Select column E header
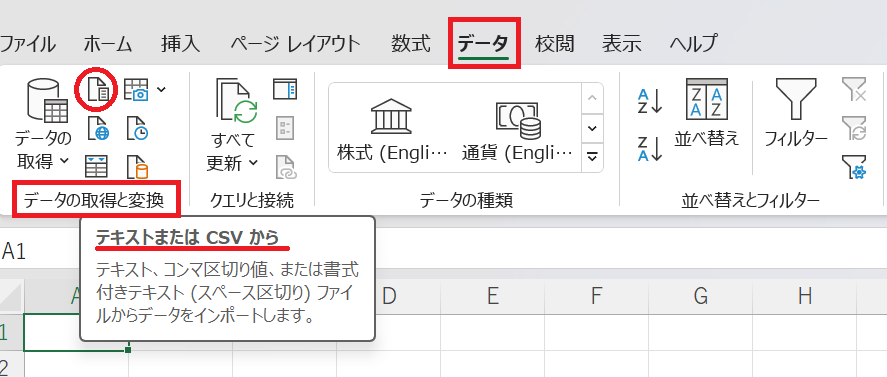 [x=492, y=295]
